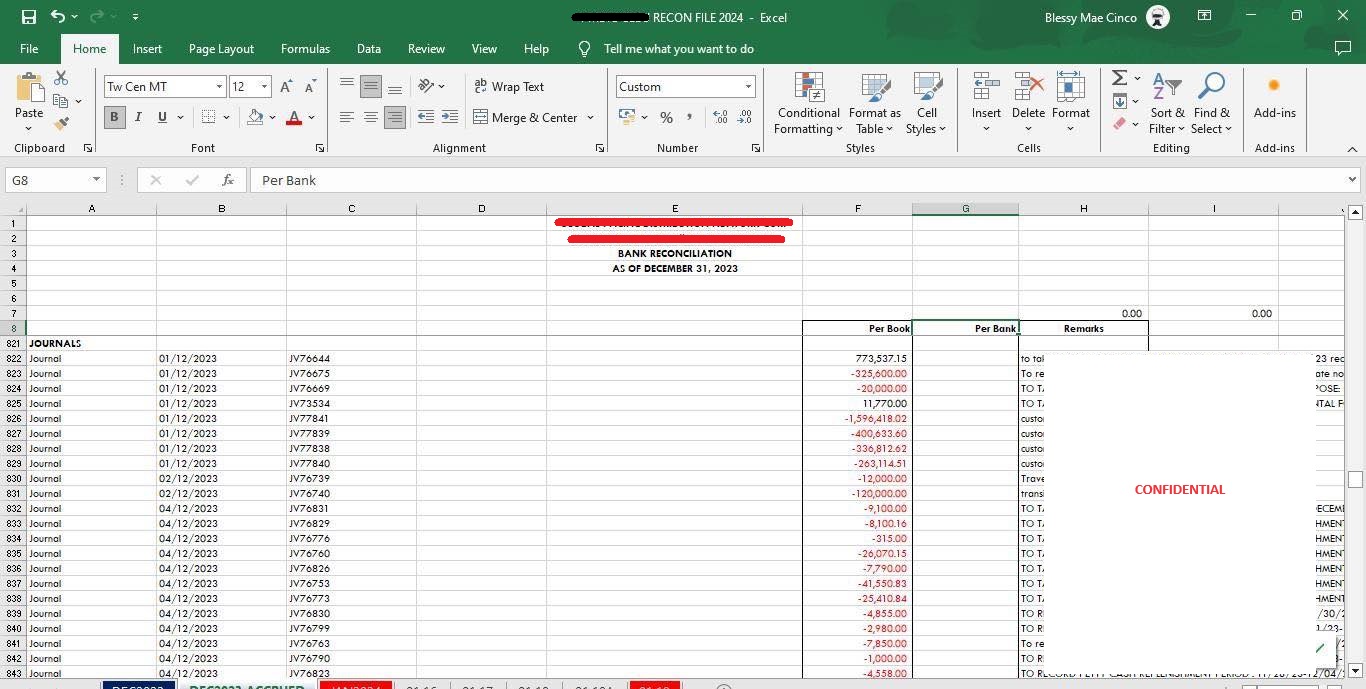
Task: Toggle bold formatting
Action: pyautogui.click(x=114, y=117)
